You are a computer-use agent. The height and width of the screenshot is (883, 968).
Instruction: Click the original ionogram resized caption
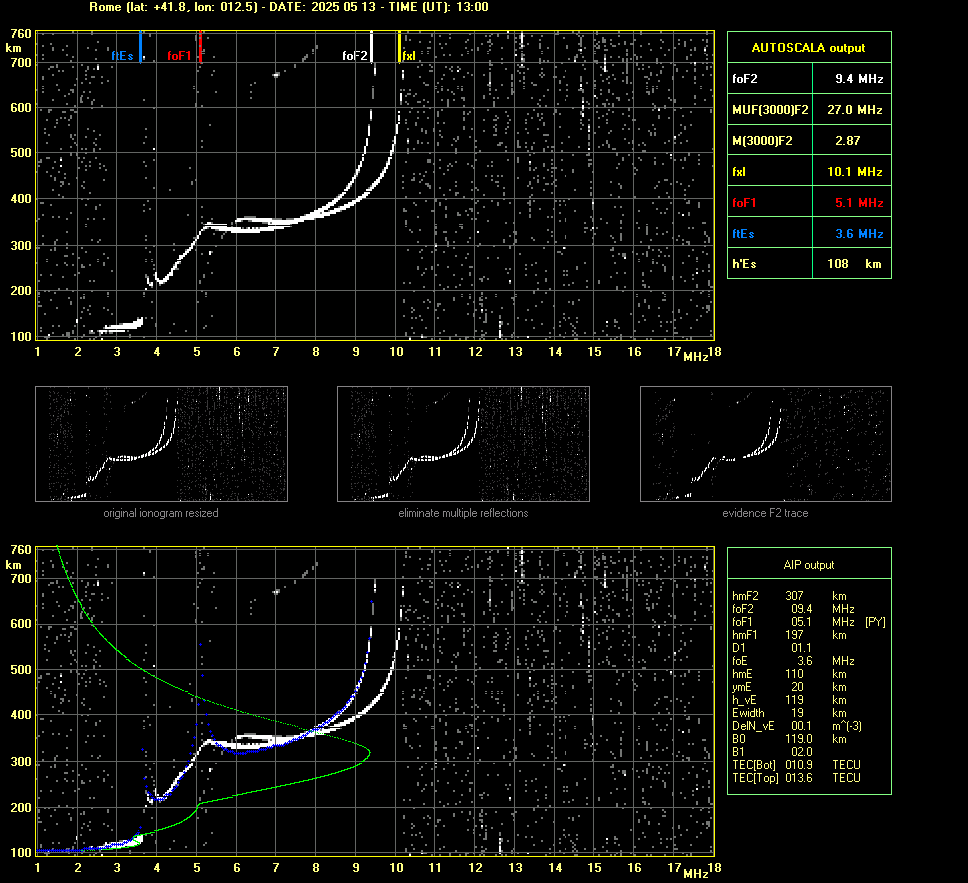pos(161,513)
